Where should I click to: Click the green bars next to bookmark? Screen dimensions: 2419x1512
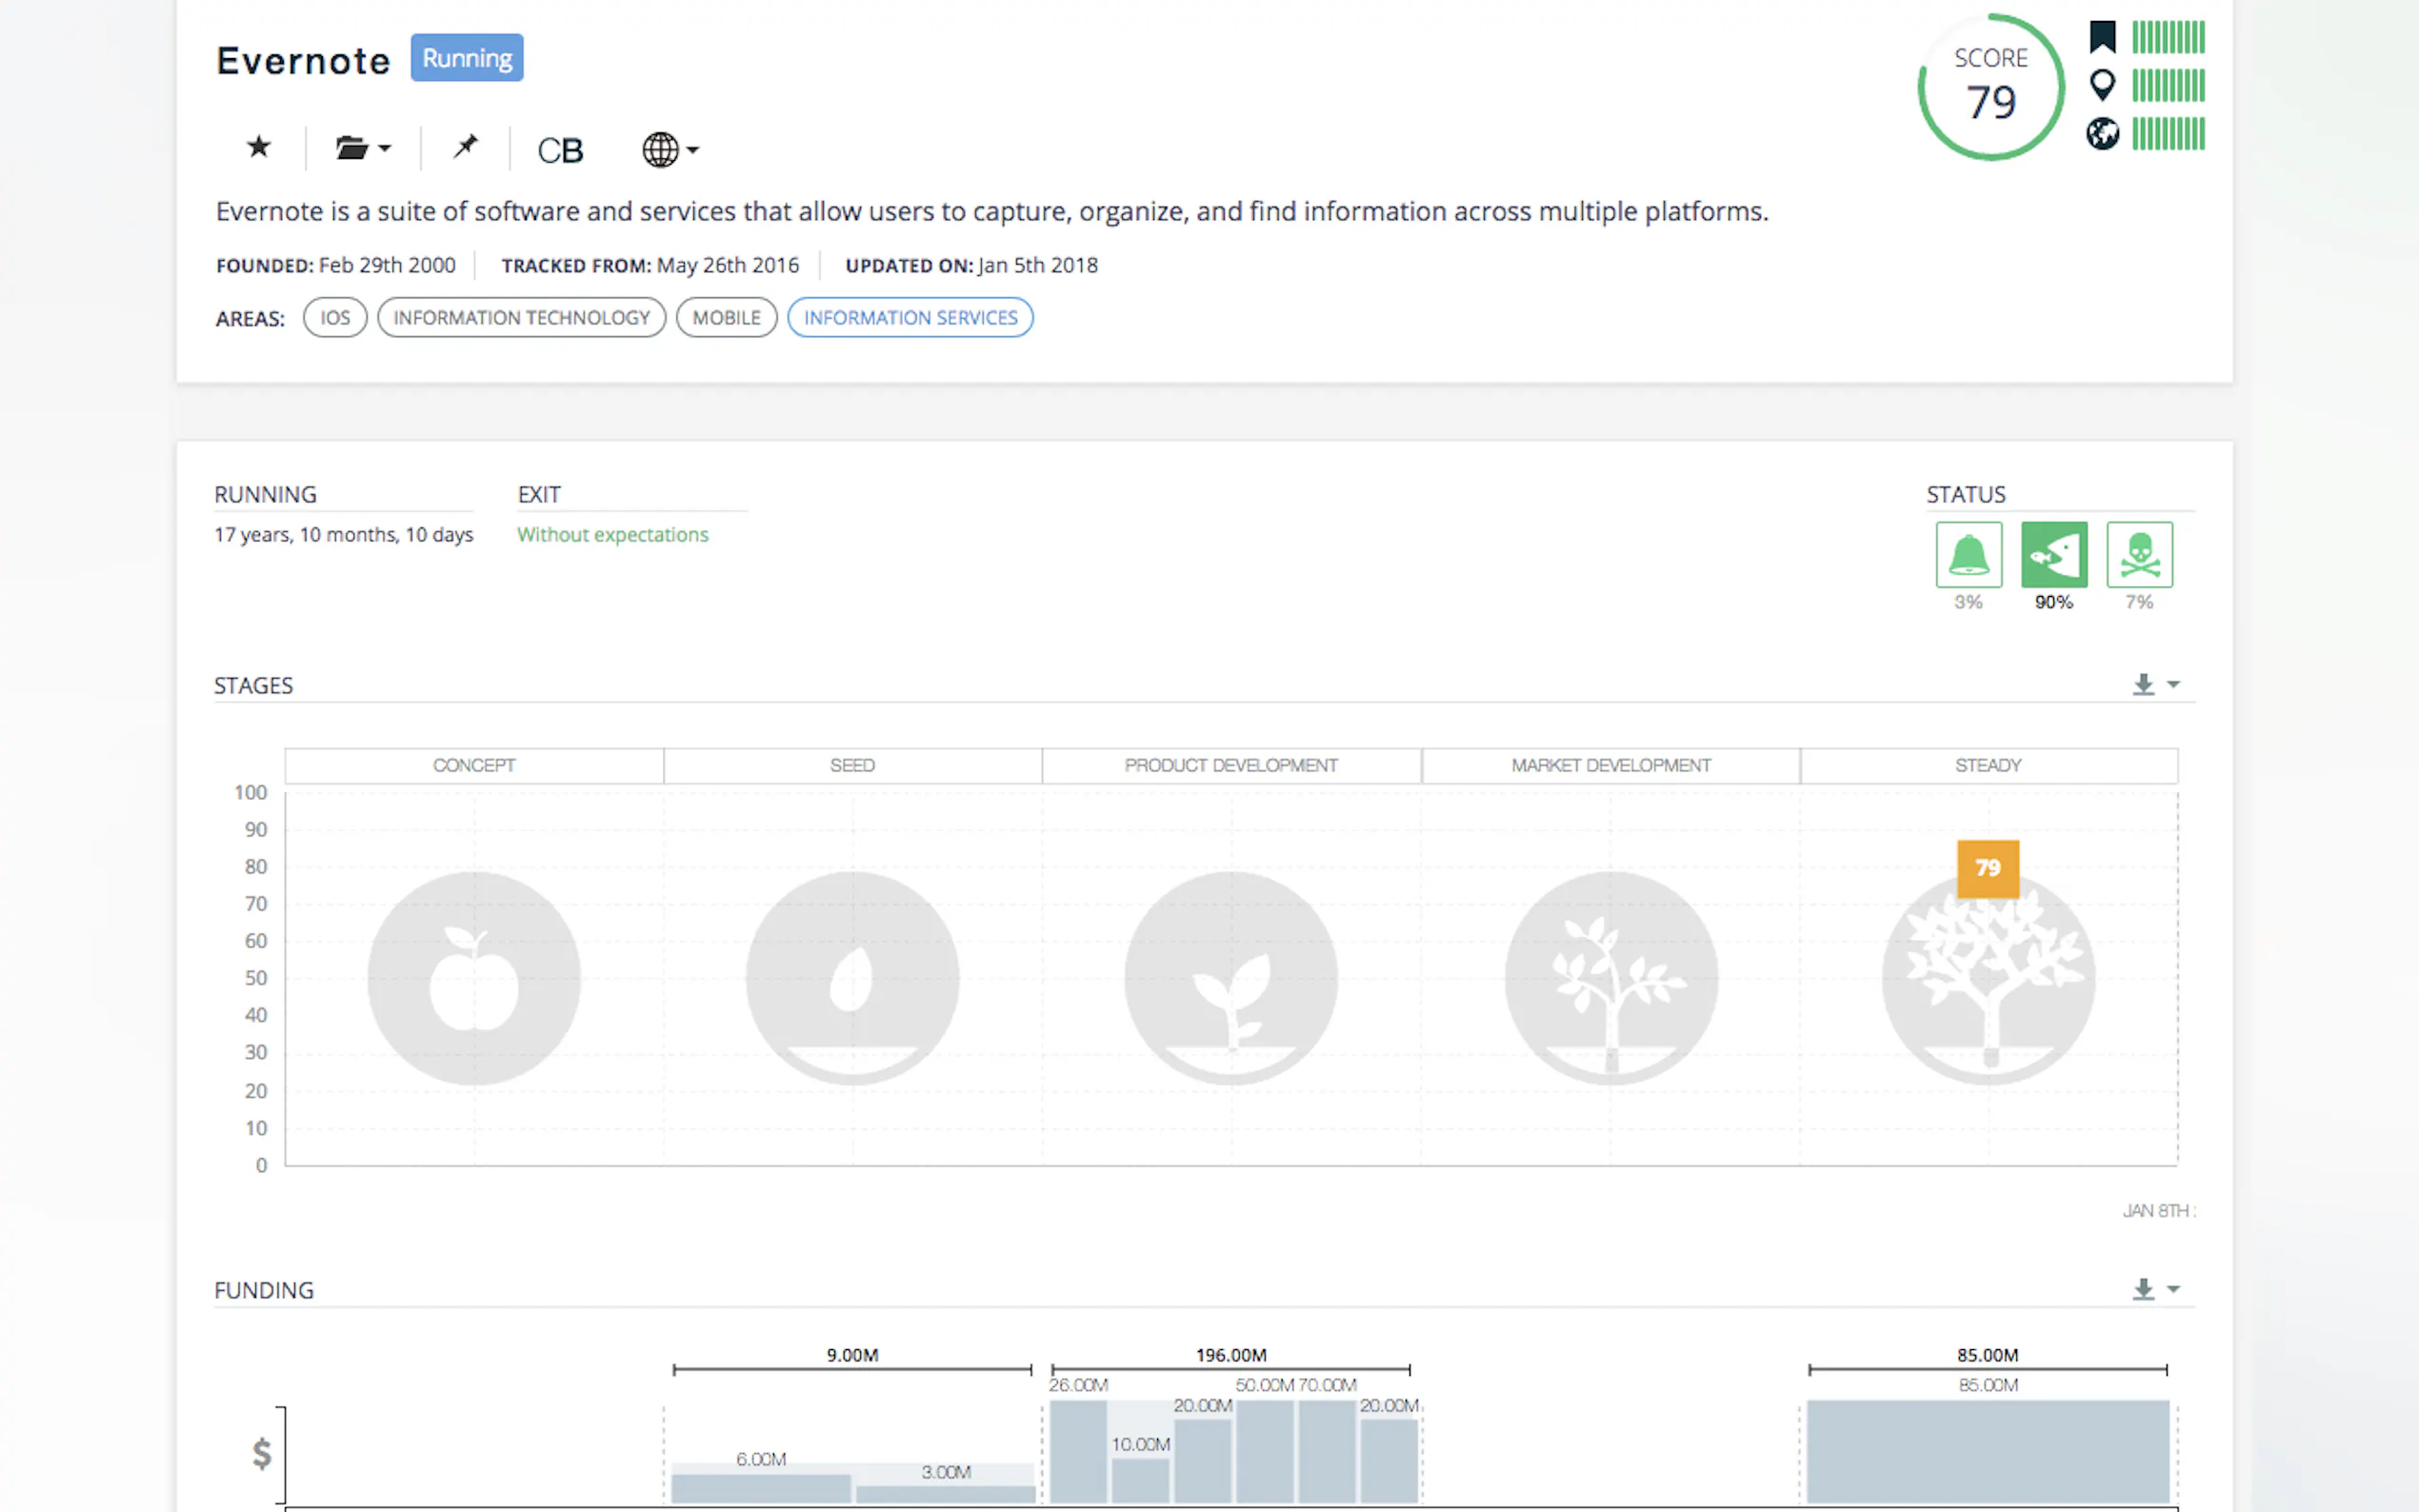coord(2168,37)
